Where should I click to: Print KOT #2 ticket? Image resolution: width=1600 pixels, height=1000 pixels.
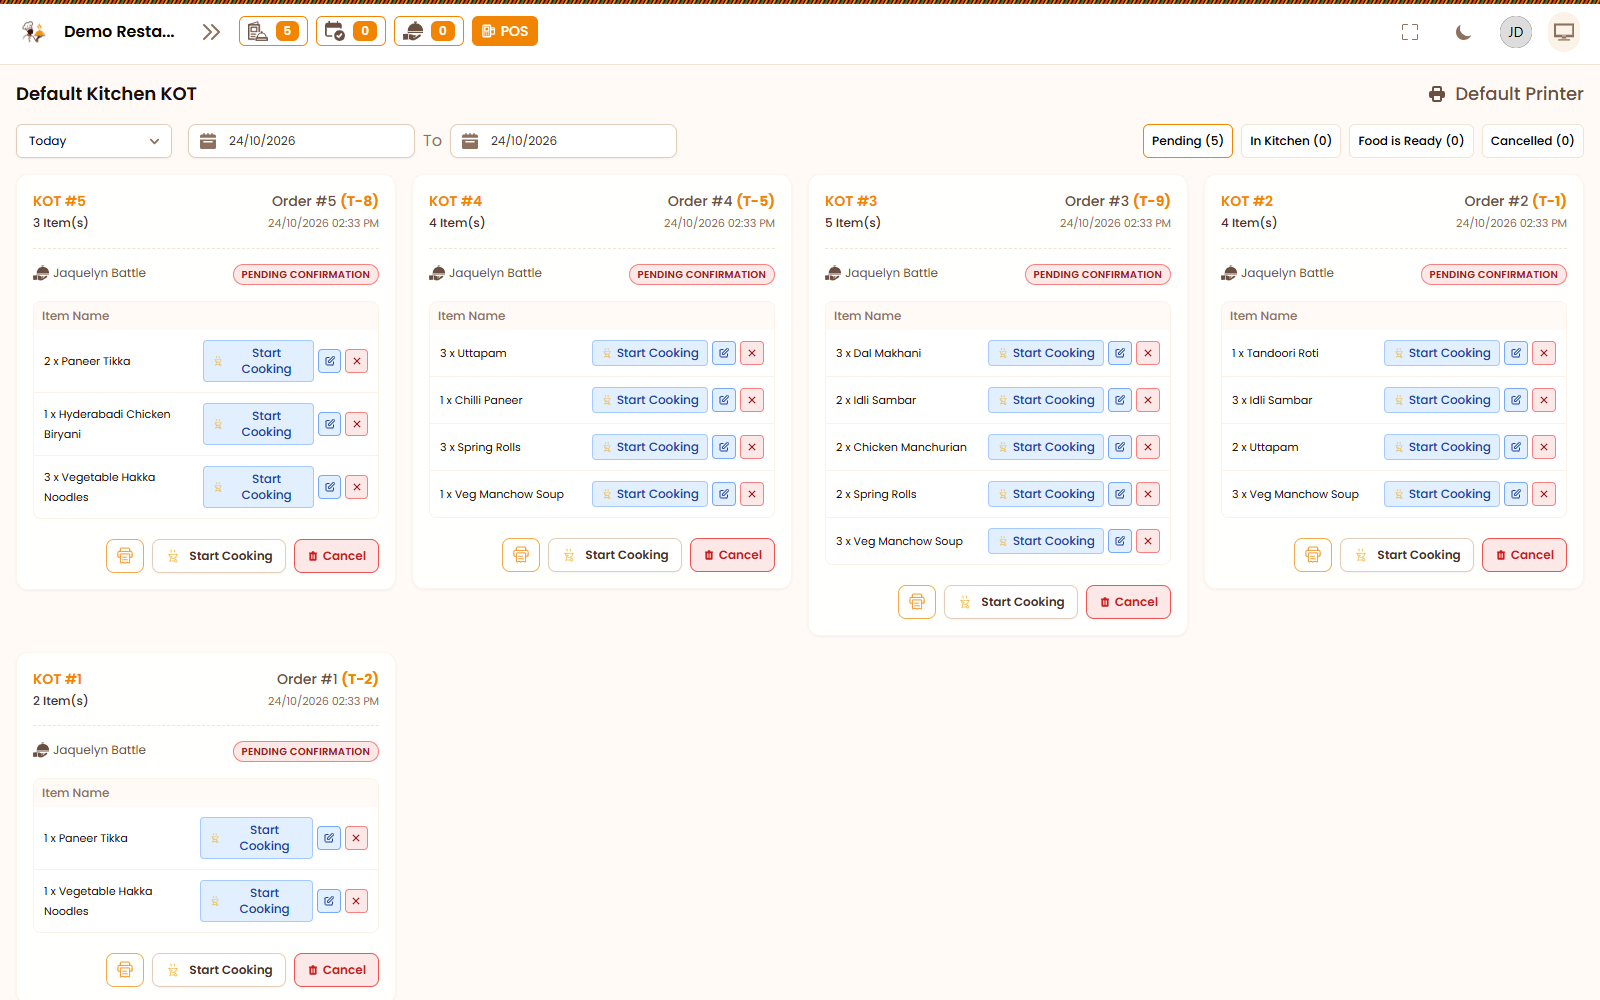coord(1313,555)
